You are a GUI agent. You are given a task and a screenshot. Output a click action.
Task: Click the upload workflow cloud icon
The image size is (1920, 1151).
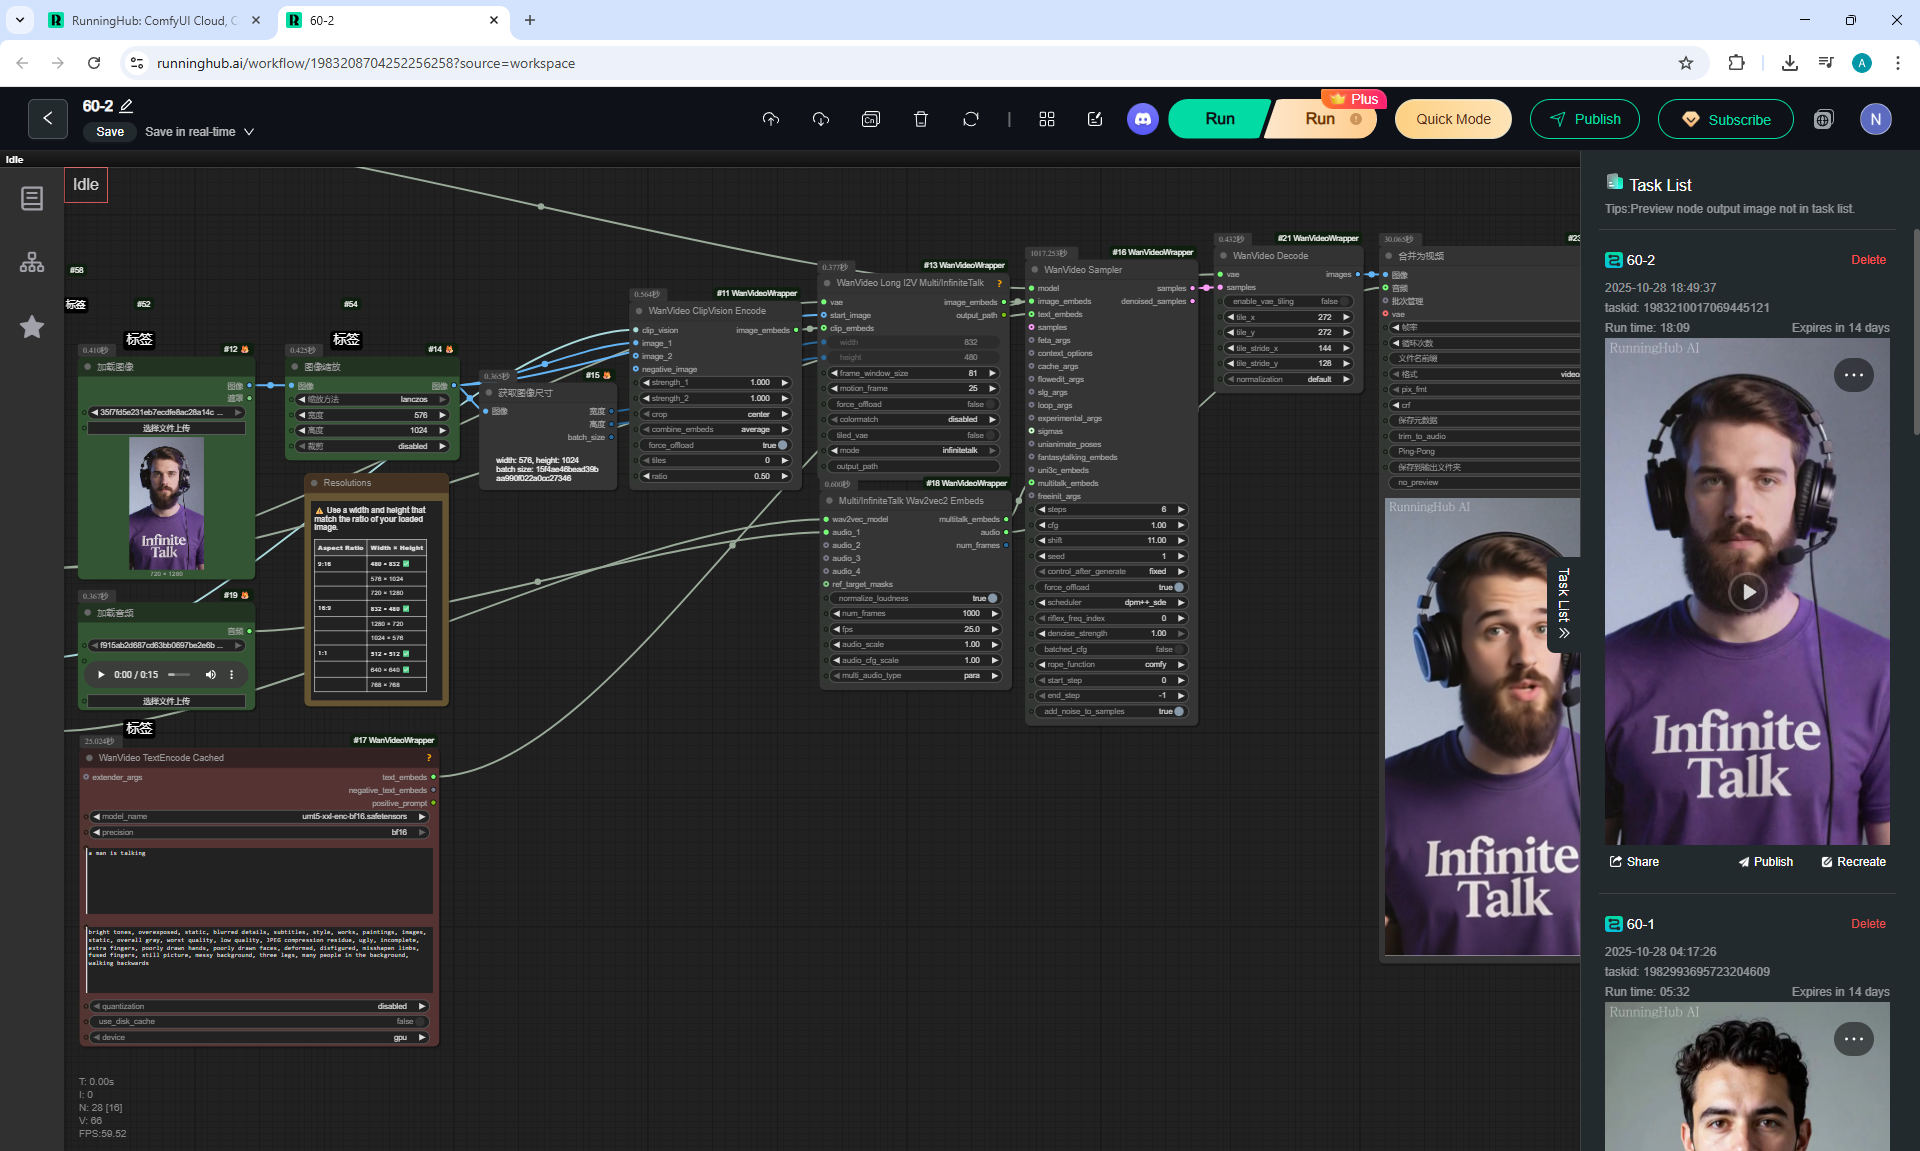point(770,119)
